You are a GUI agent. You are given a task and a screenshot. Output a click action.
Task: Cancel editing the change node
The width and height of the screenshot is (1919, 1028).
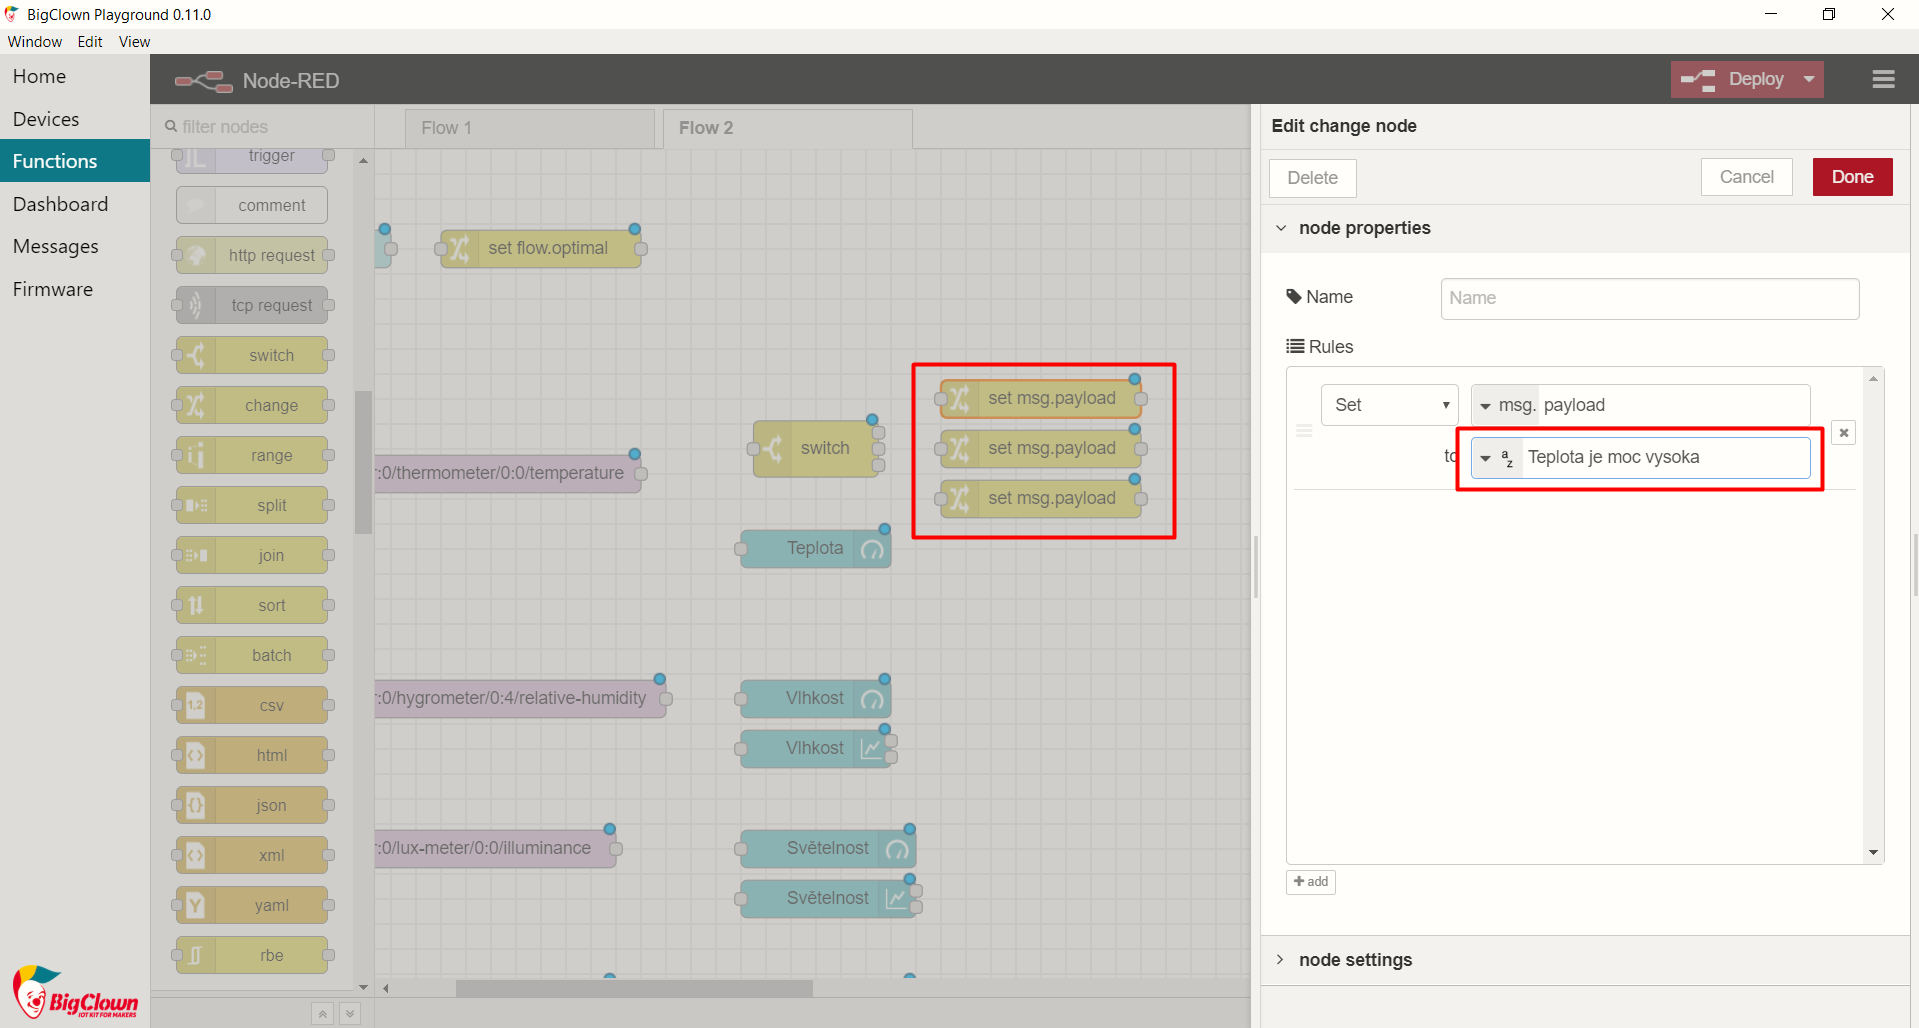tap(1746, 177)
